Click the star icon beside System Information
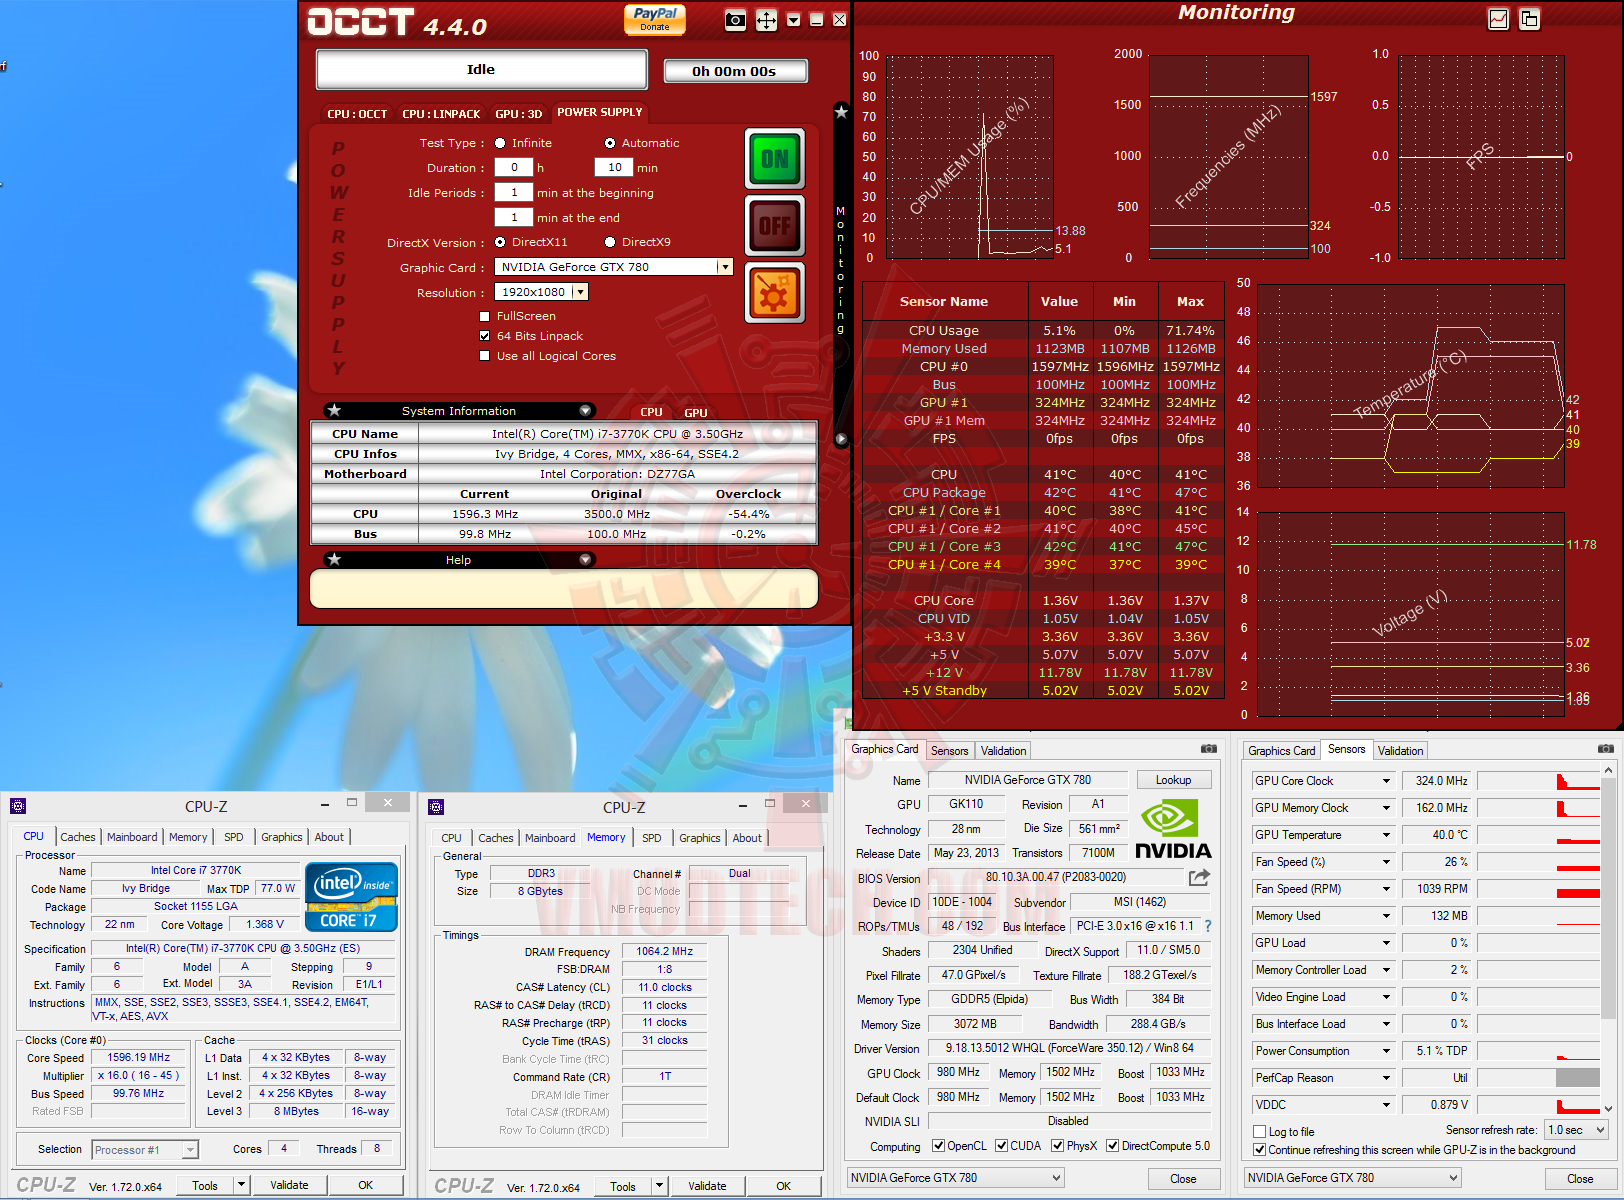This screenshot has height=1200, width=1624. [335, 410]
